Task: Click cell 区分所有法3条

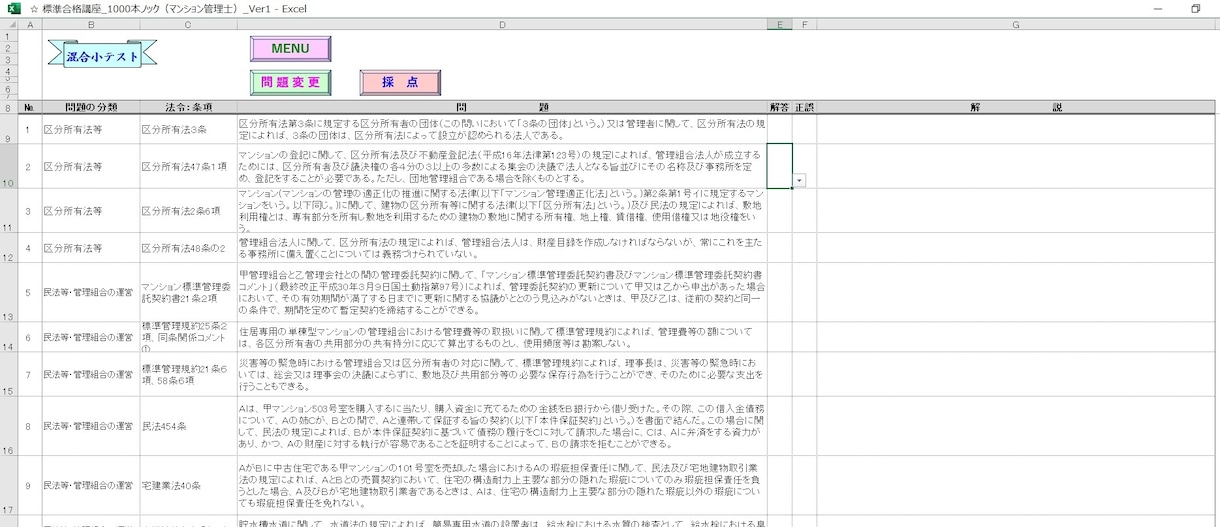Action: pyautogui.click(x=188, y=129)
